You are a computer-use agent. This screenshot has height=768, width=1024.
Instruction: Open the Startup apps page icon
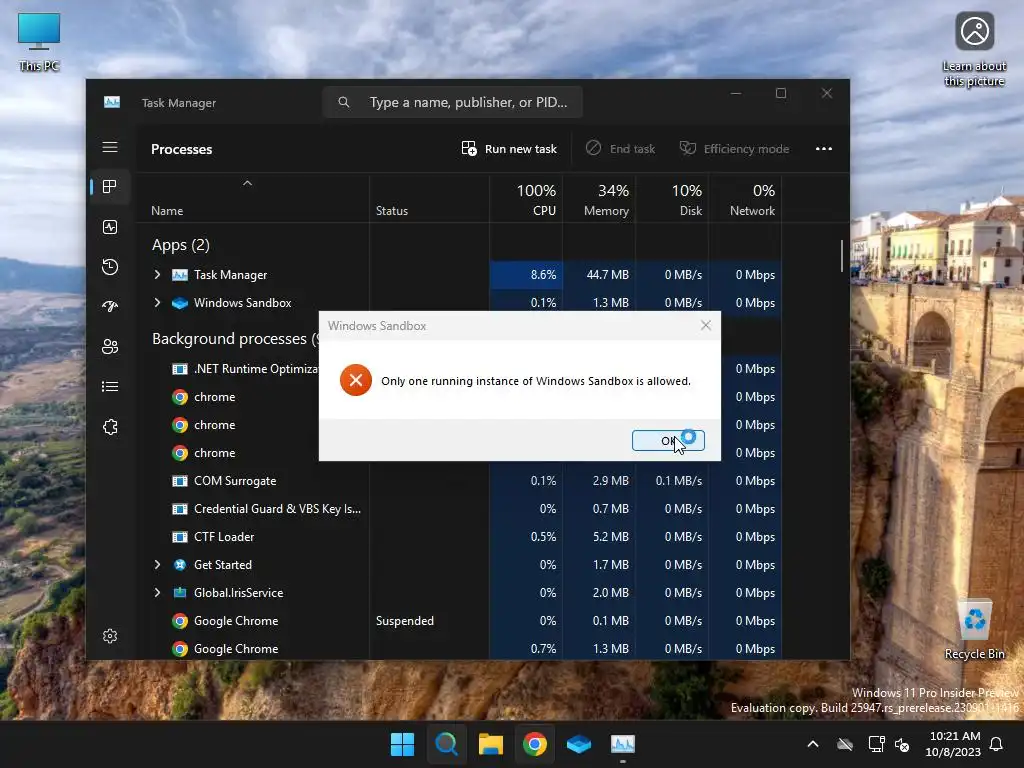click(110, 306)
